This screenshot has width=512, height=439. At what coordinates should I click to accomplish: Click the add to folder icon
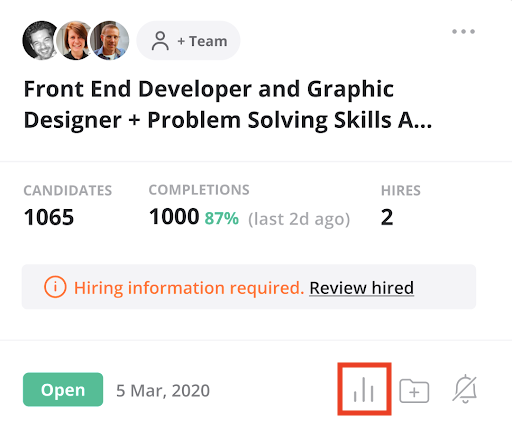pos(414,391)
